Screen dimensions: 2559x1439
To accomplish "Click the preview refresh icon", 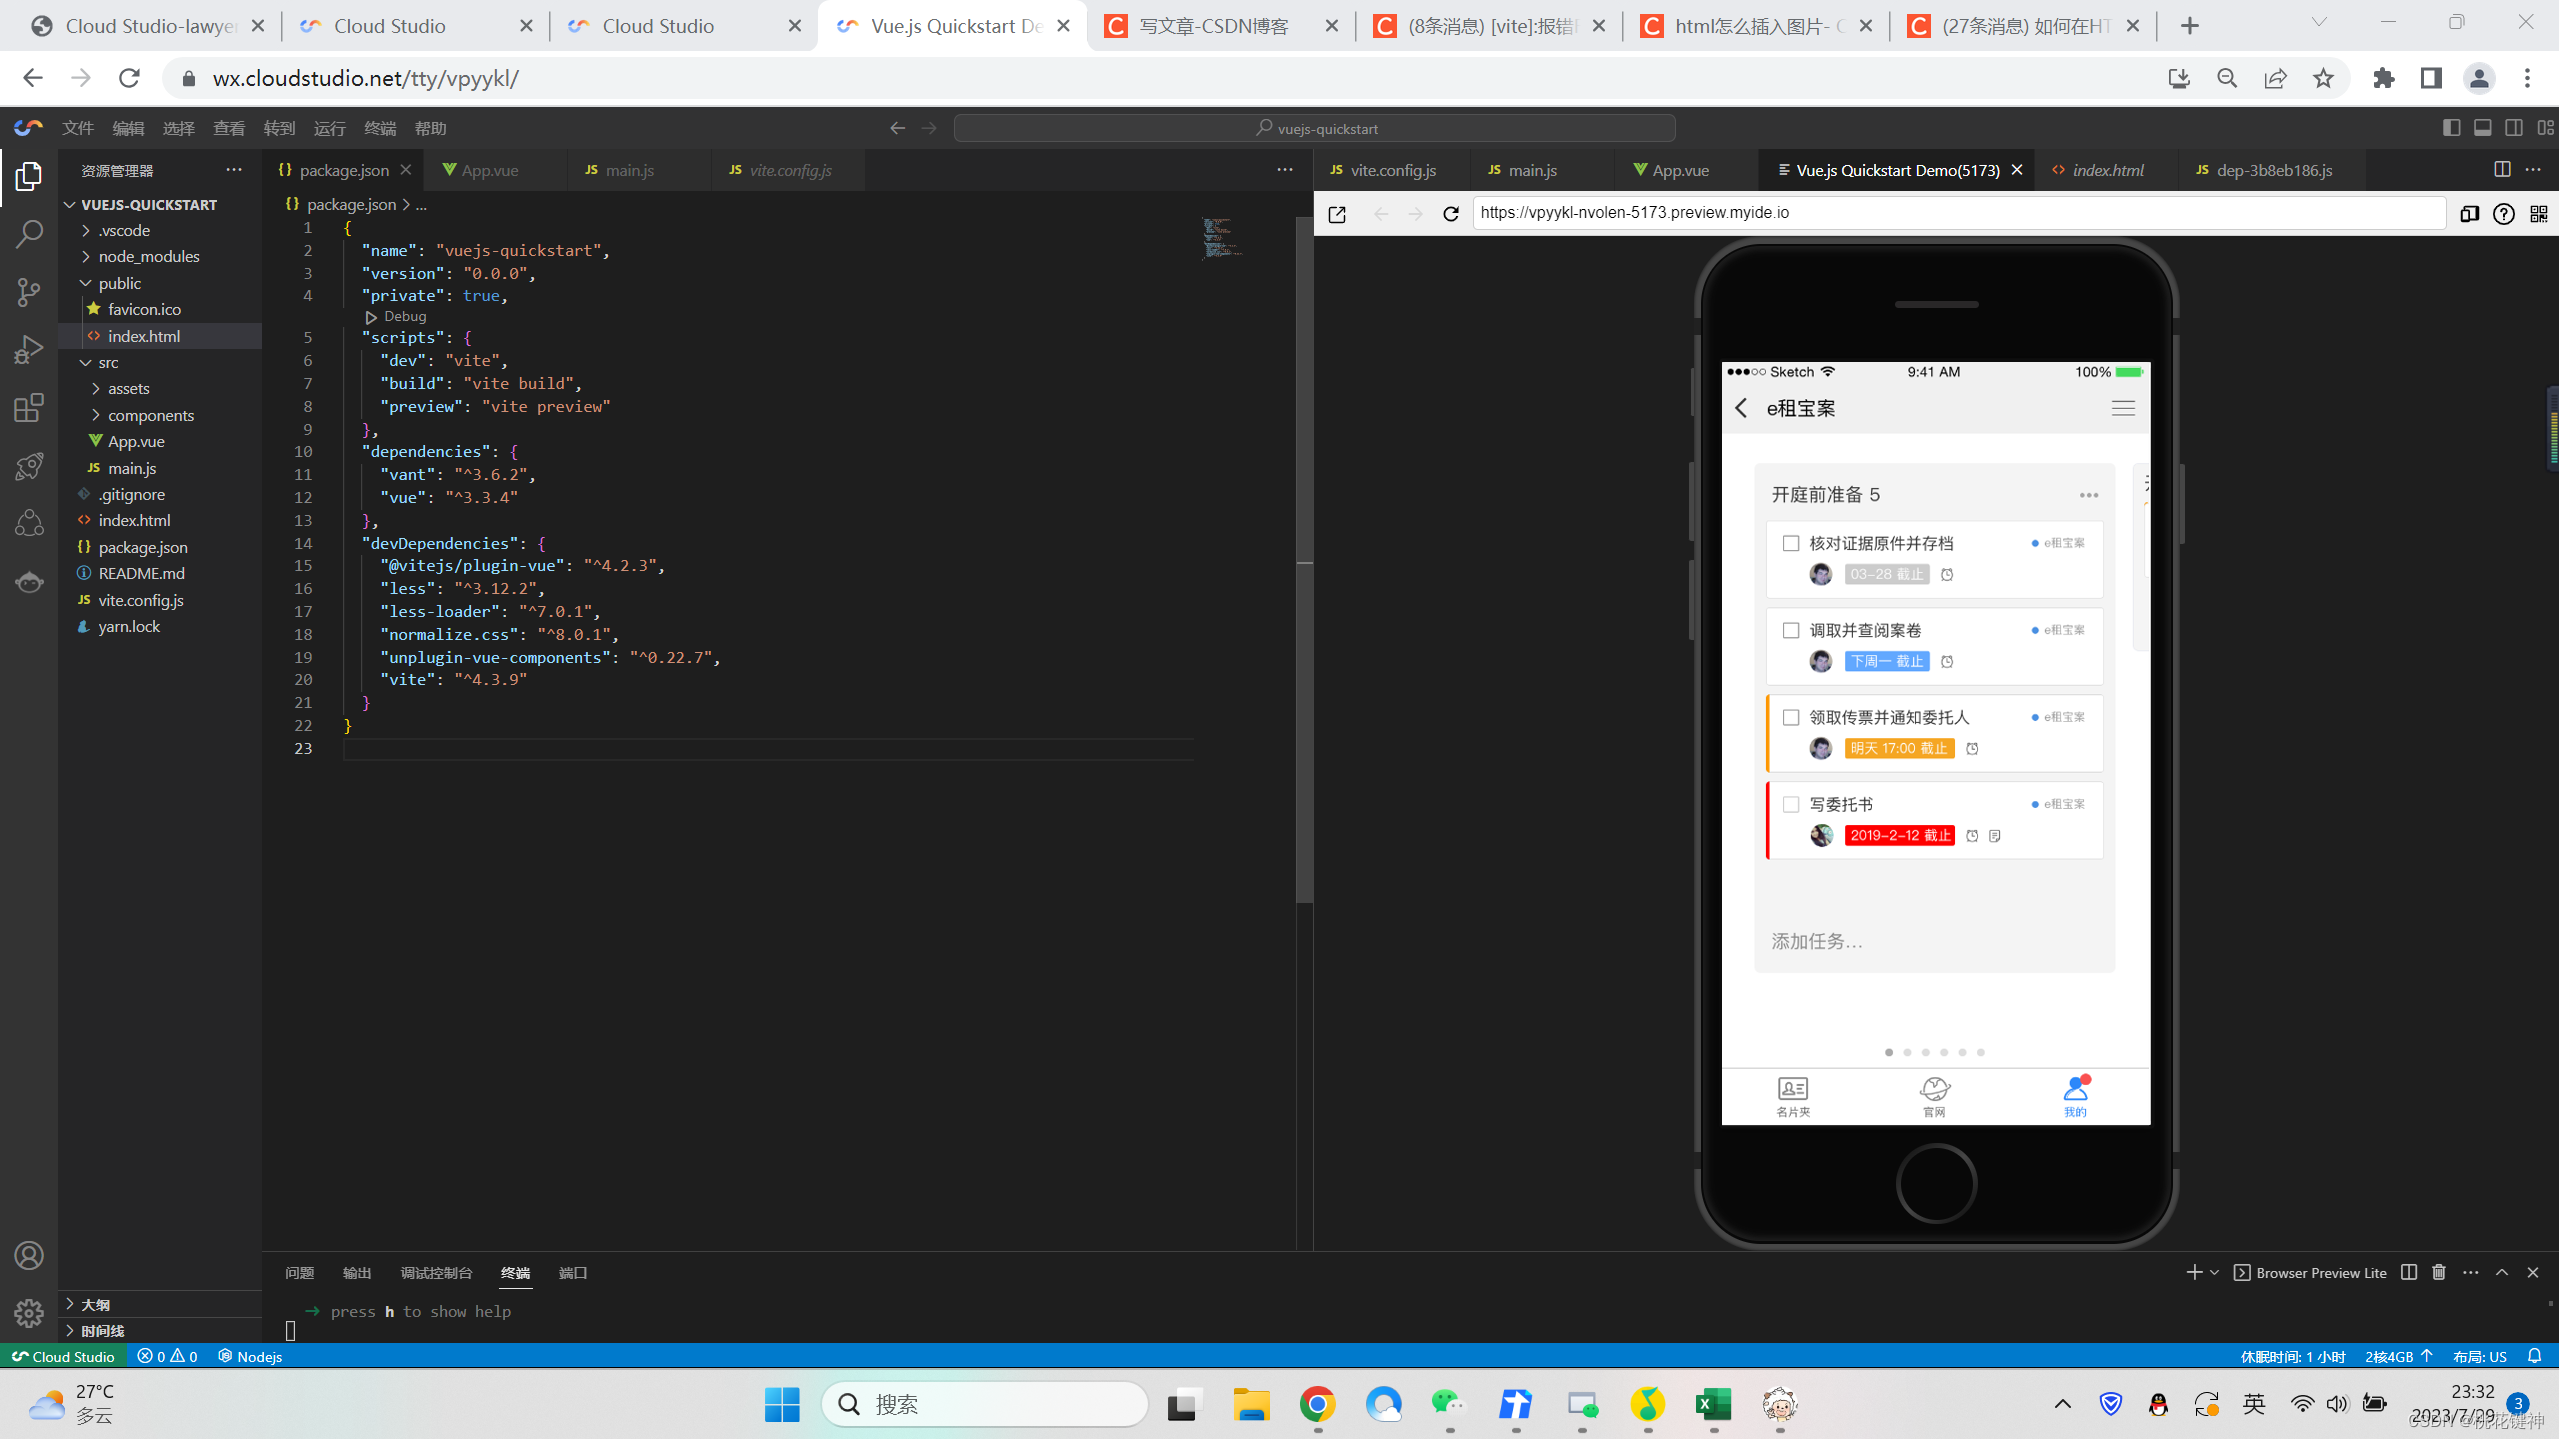I will (1451, 213).
